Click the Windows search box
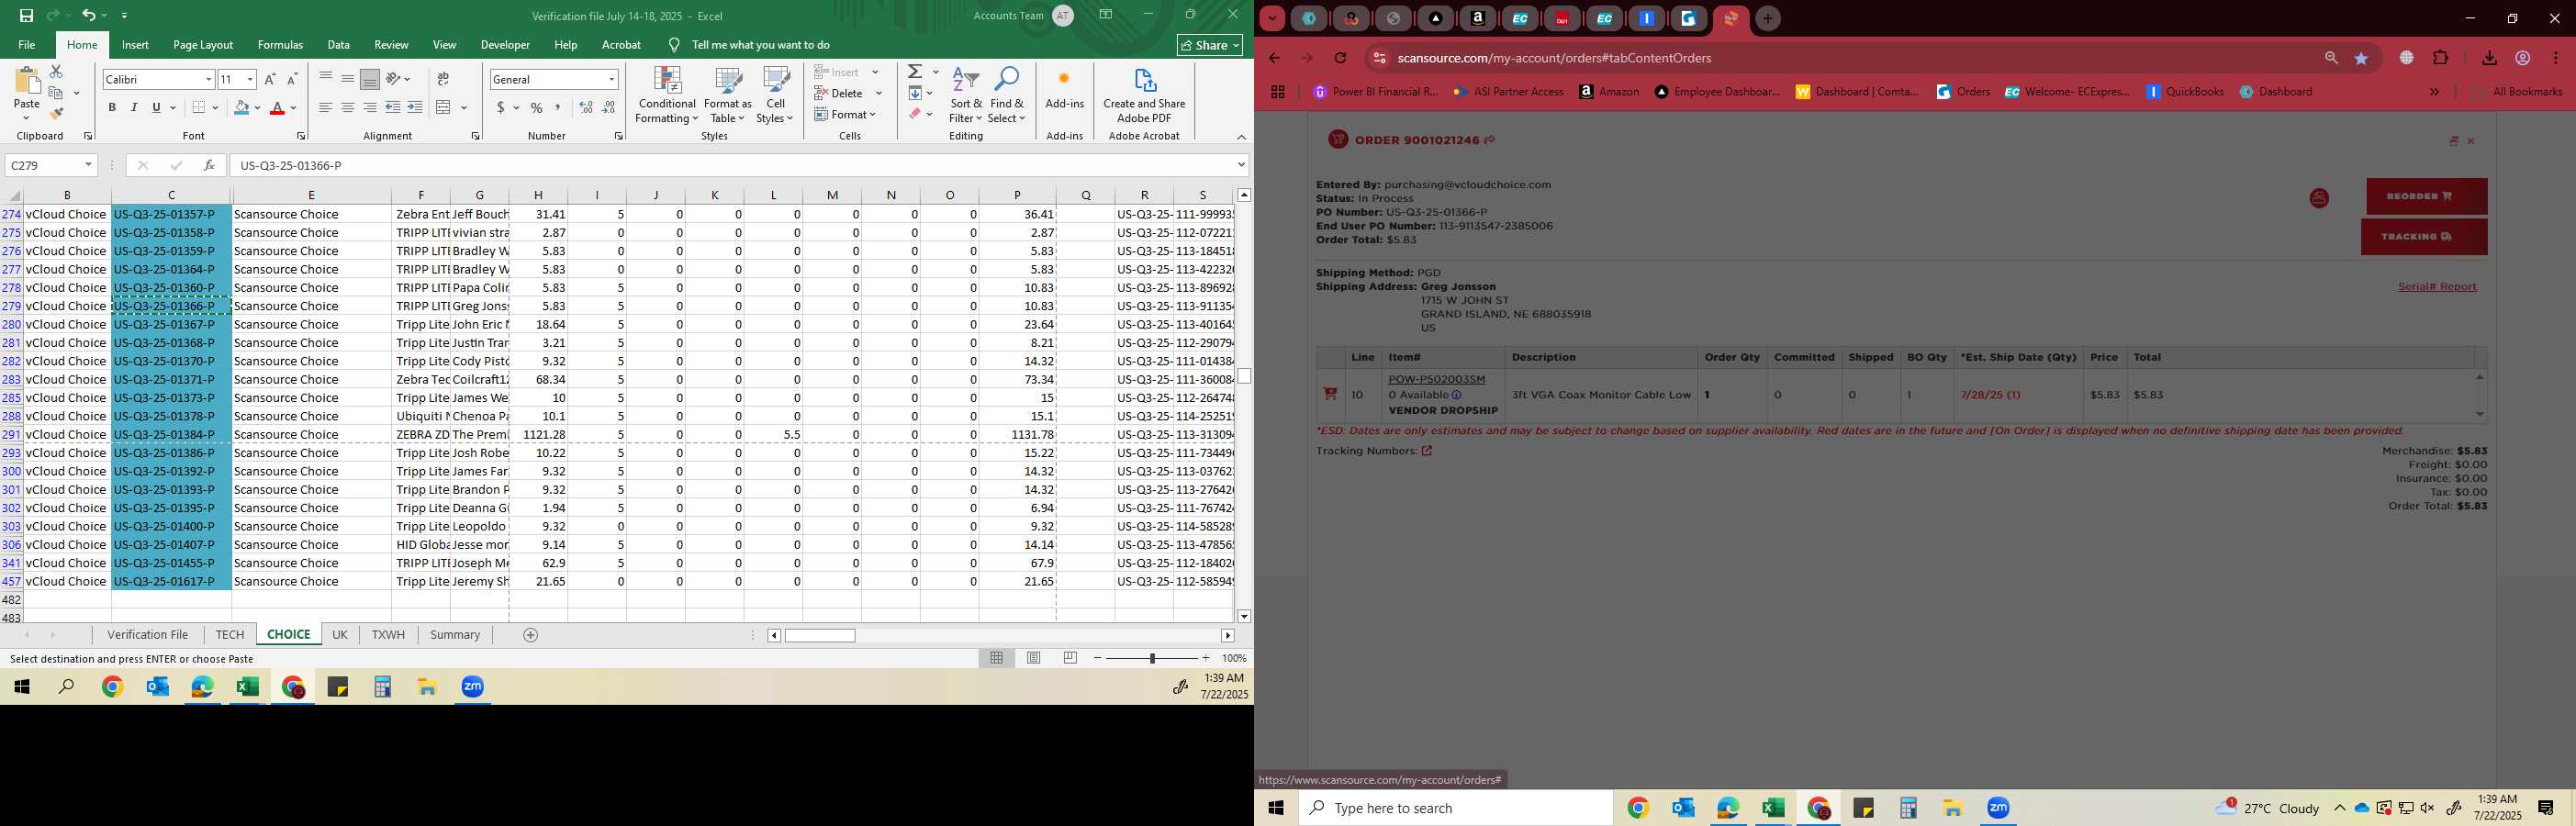 pos(1455,808)
